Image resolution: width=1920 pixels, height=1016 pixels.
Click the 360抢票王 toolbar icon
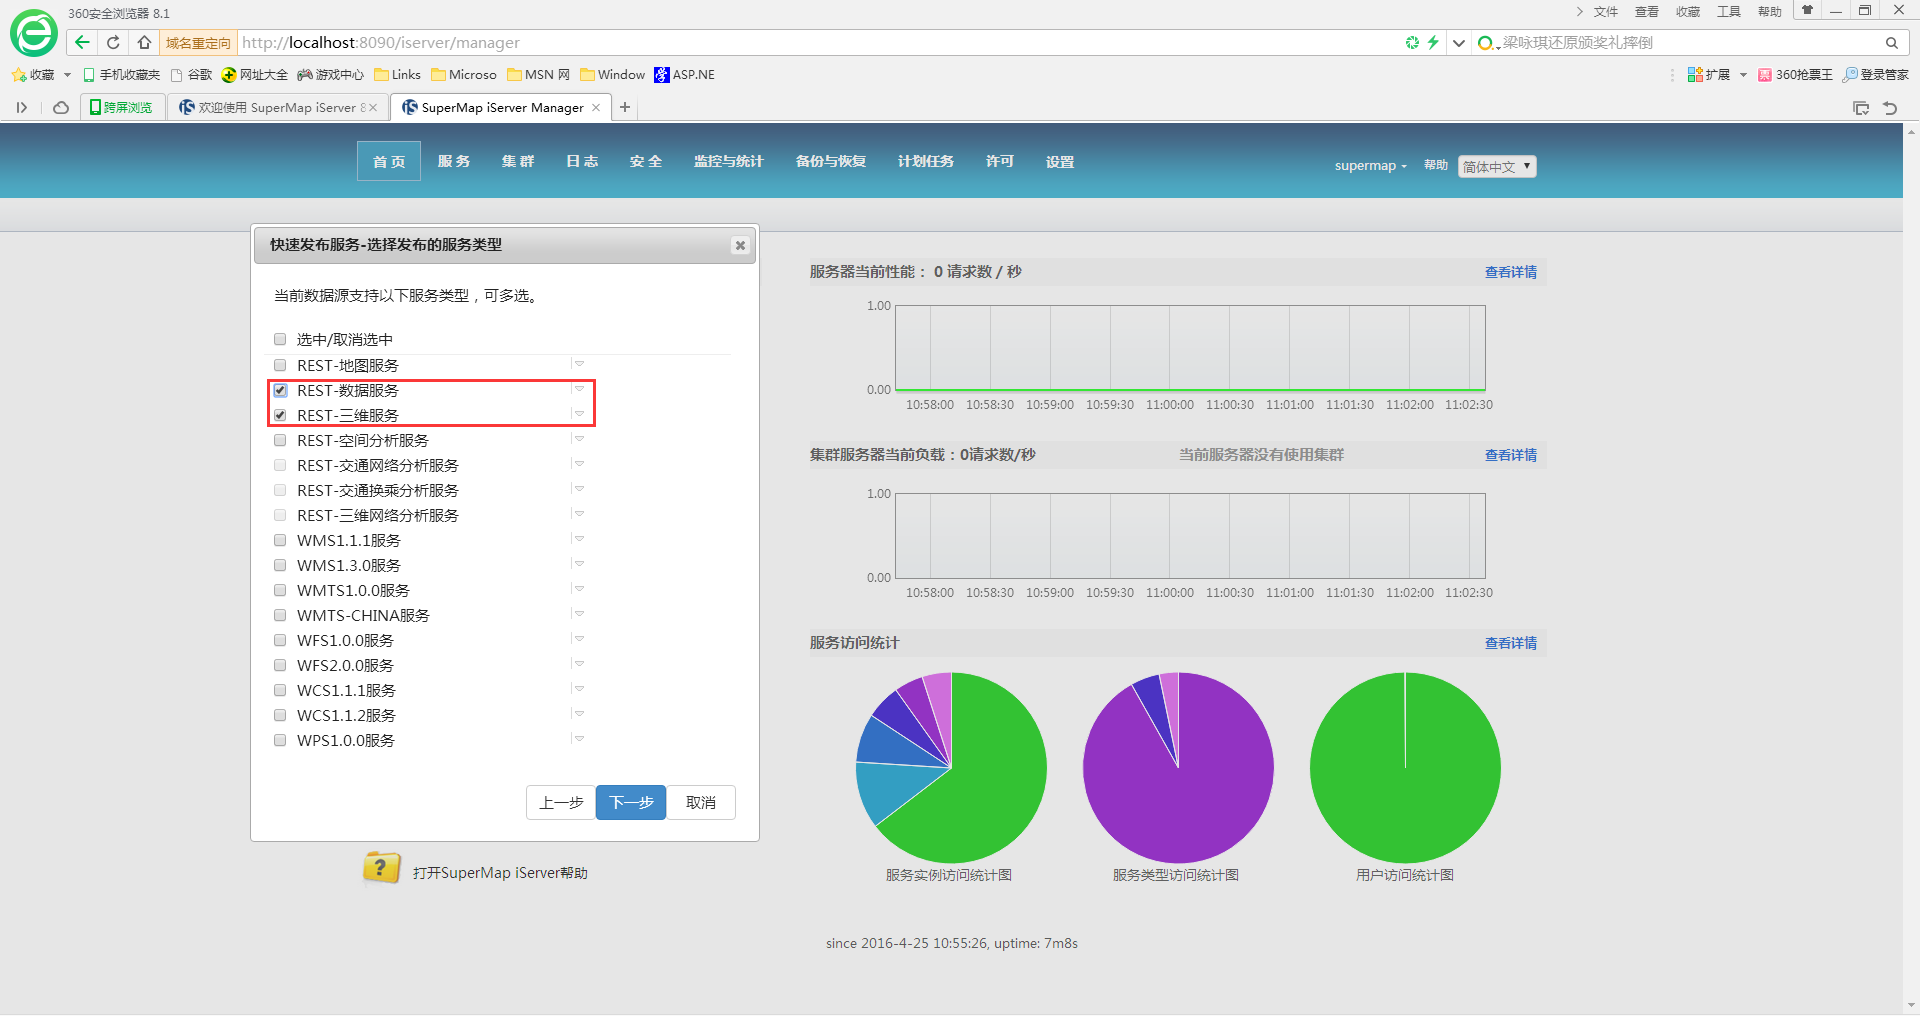pyautogui.click(x=1796, y=75)
